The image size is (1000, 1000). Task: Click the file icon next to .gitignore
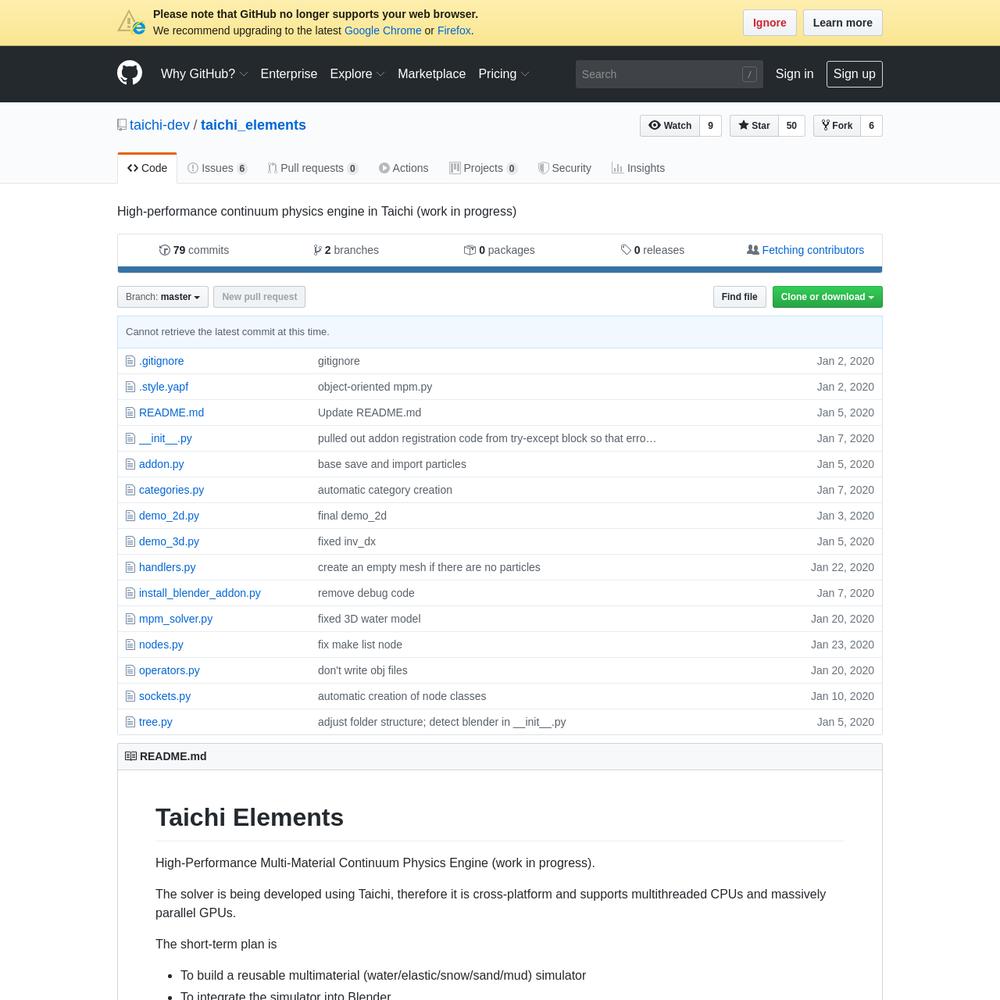(130, 361)
